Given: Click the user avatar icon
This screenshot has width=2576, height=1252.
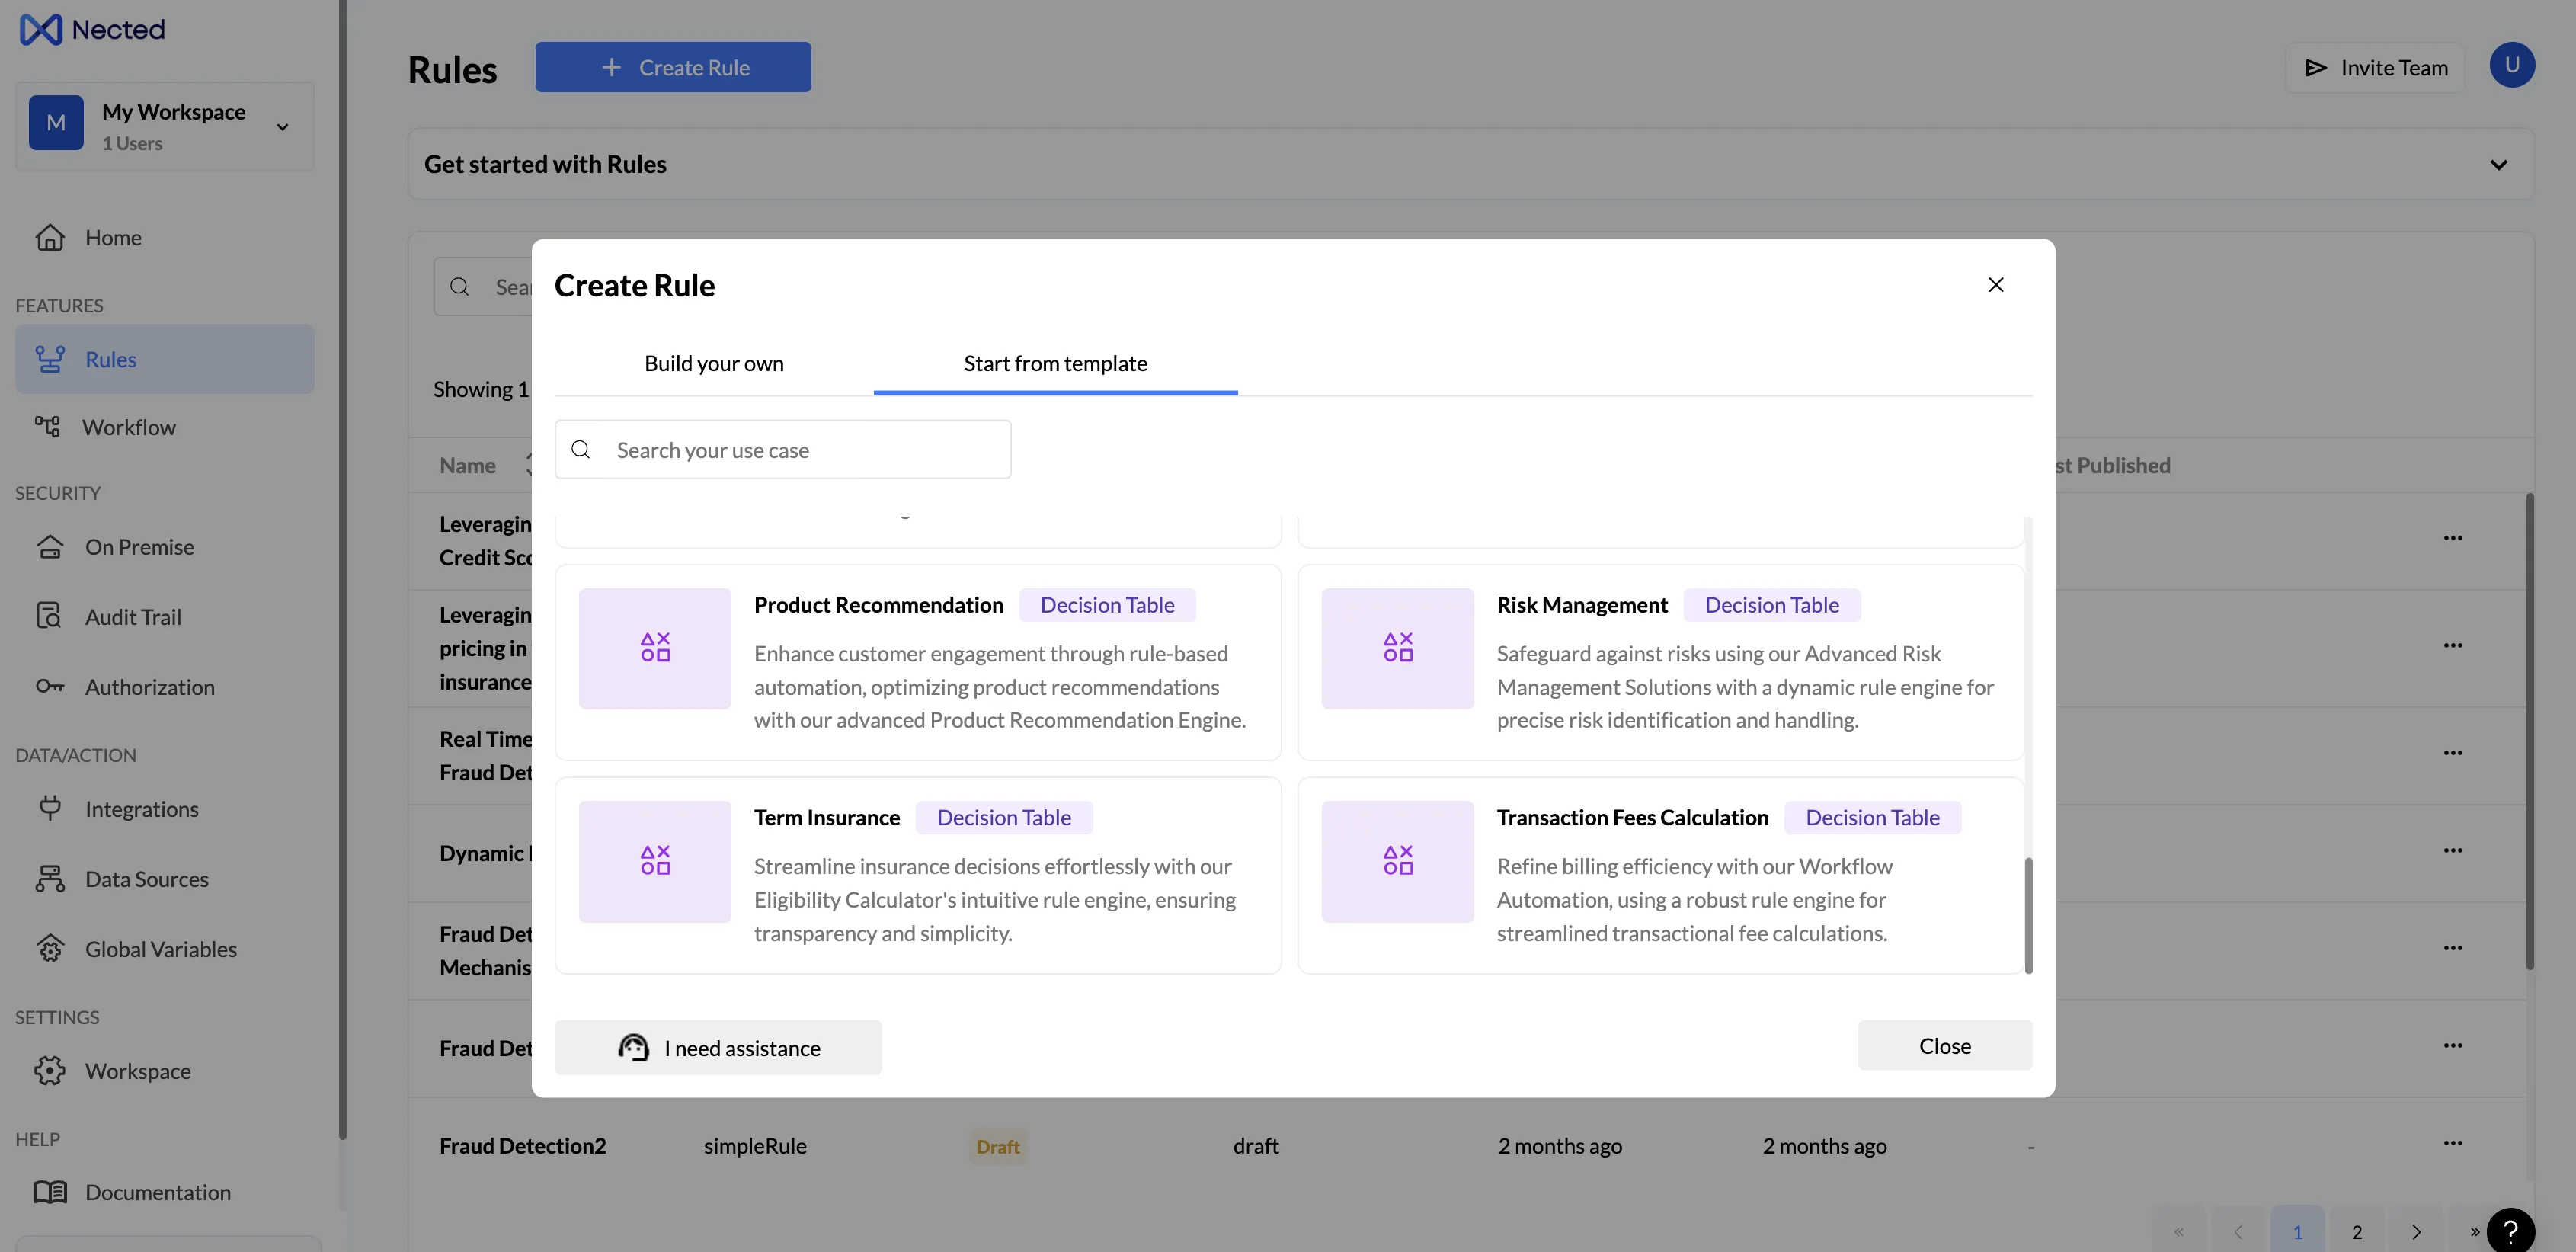Looking at the screenshot, I should (2511, 66).
